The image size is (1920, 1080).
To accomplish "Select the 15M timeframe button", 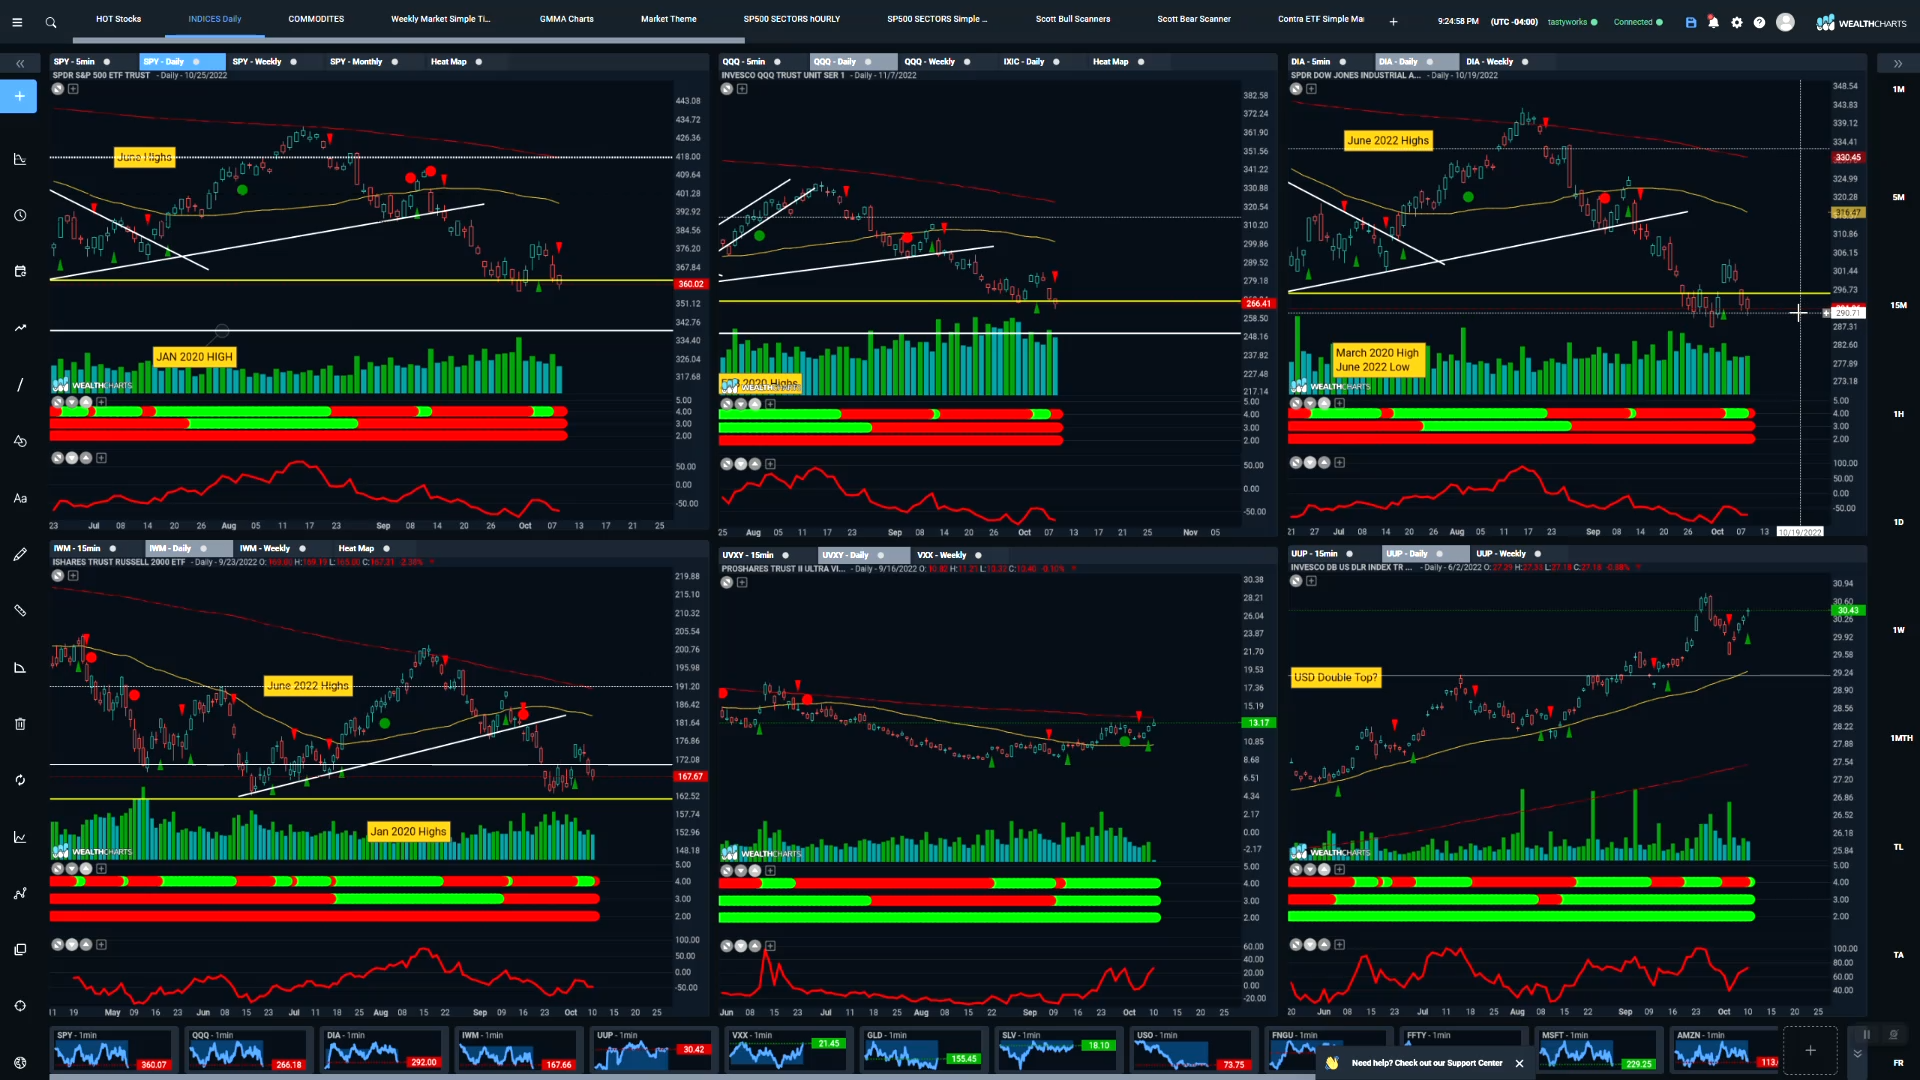I will tap(1898, 305).
